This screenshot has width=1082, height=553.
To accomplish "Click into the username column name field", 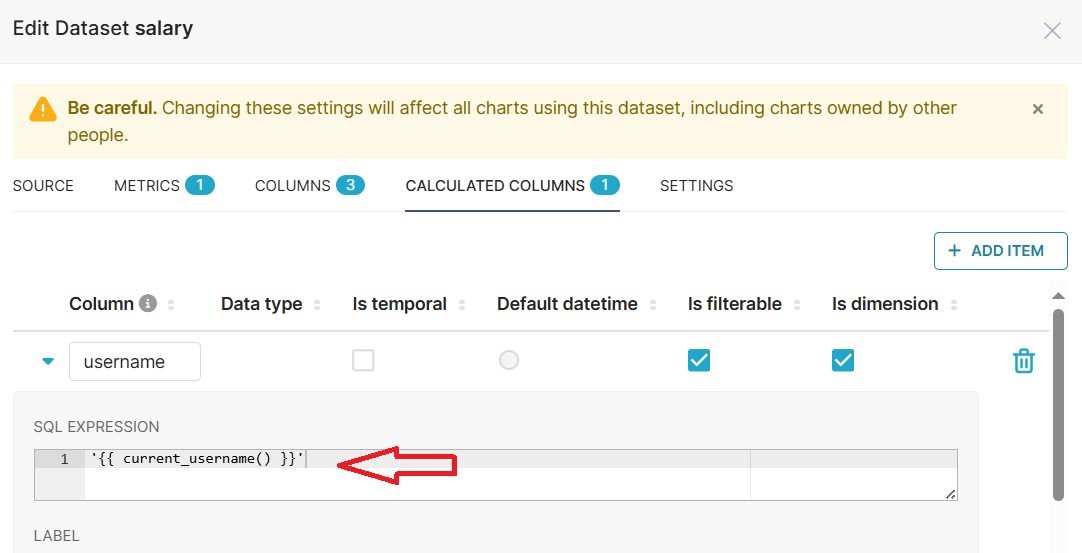I will pos(135,361).
